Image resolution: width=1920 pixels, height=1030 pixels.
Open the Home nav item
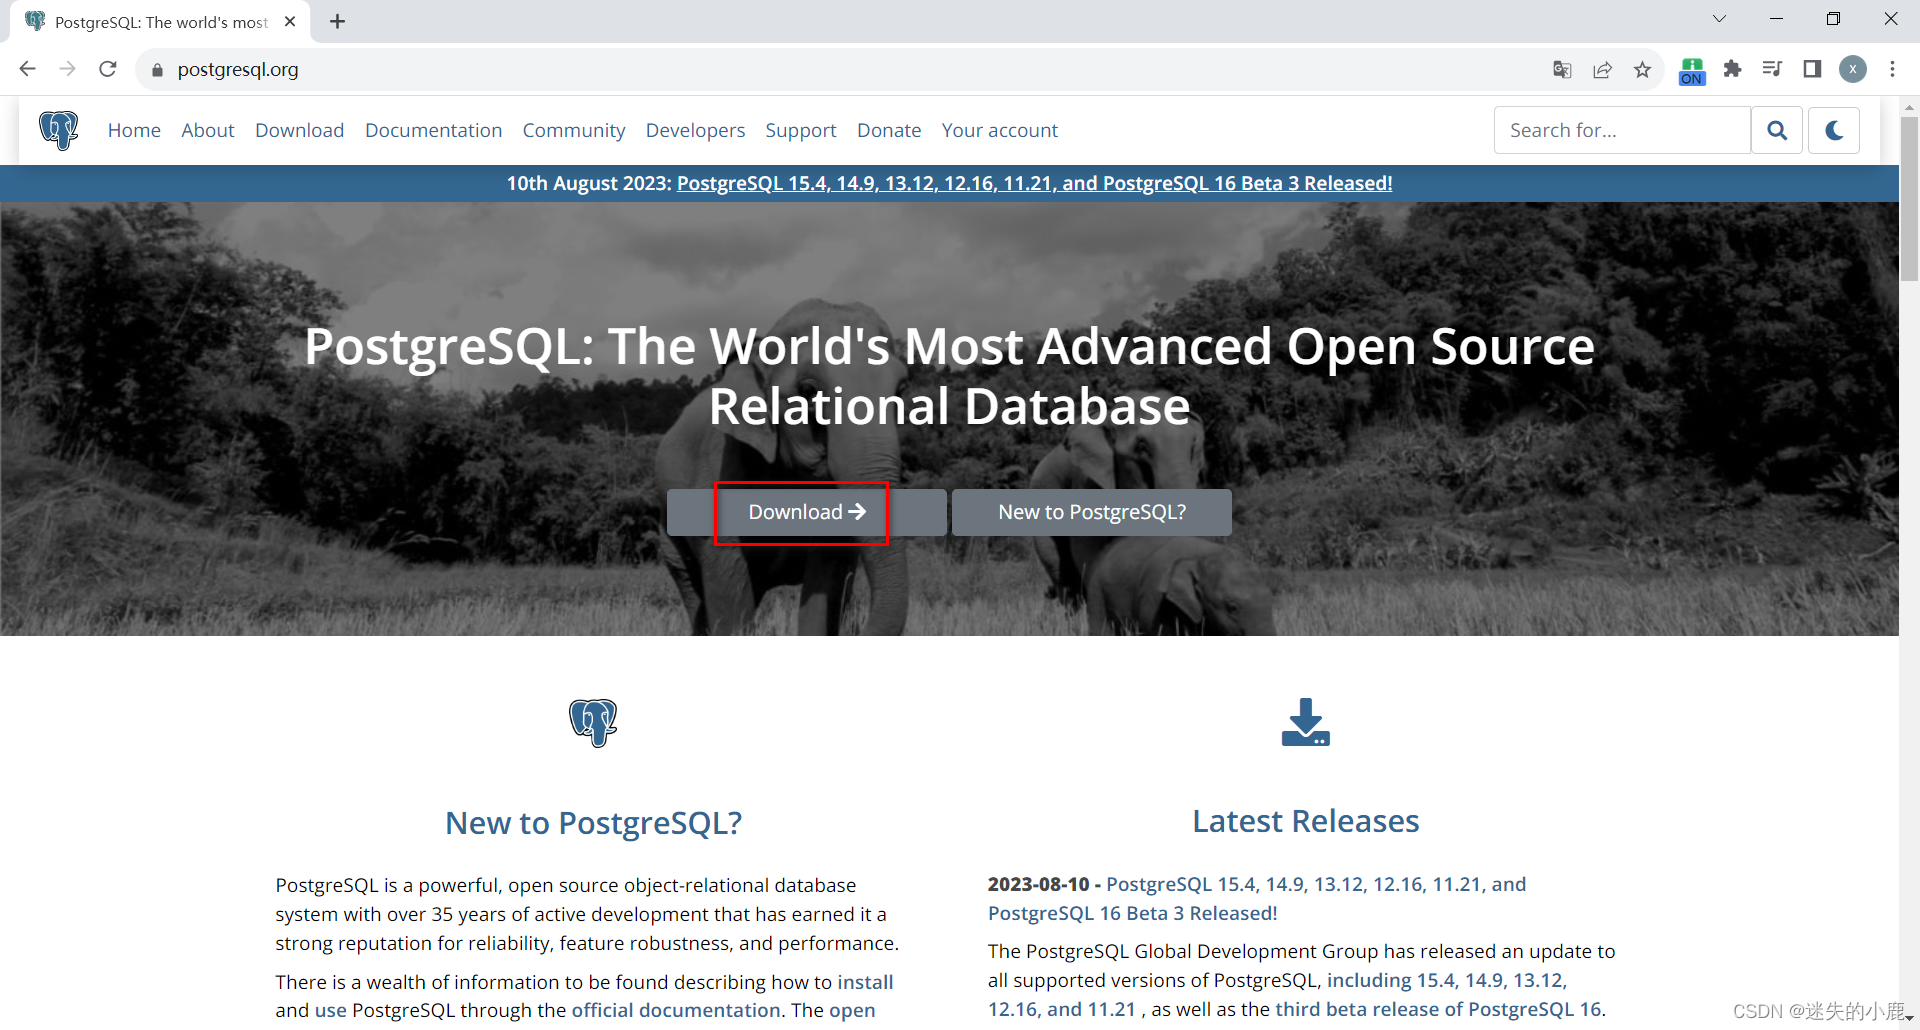tap(134, 130)
